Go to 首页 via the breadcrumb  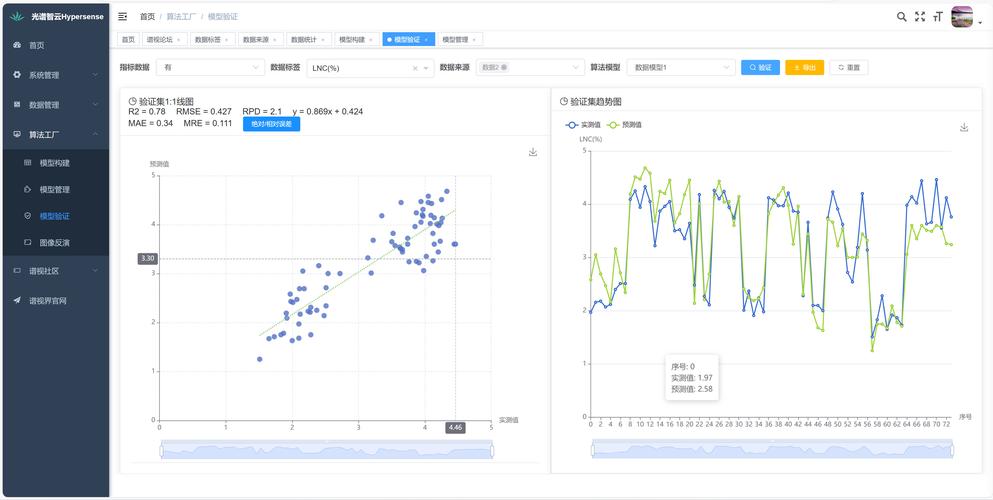coord(147,16)
